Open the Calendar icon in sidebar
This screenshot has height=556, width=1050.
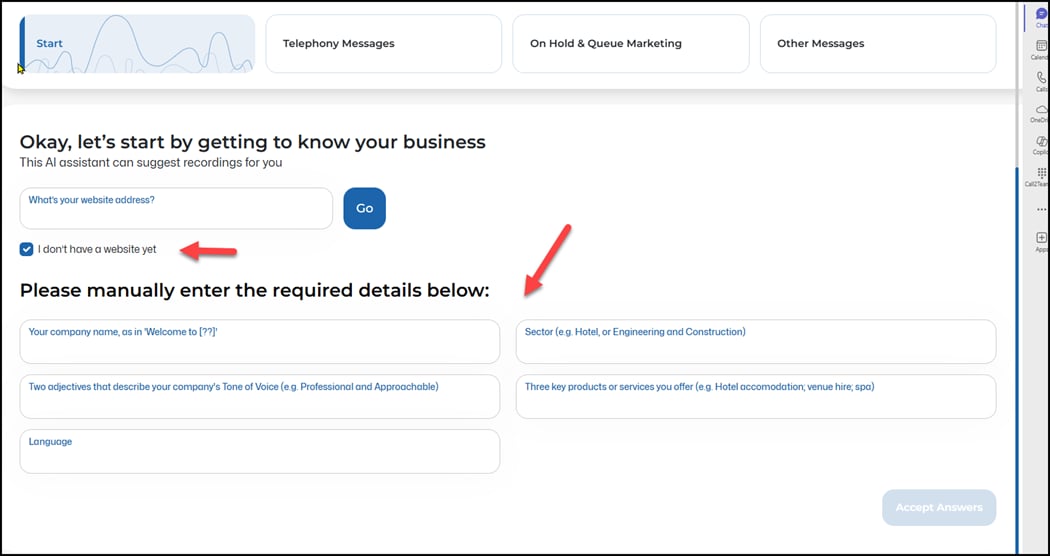[1041, 47]
